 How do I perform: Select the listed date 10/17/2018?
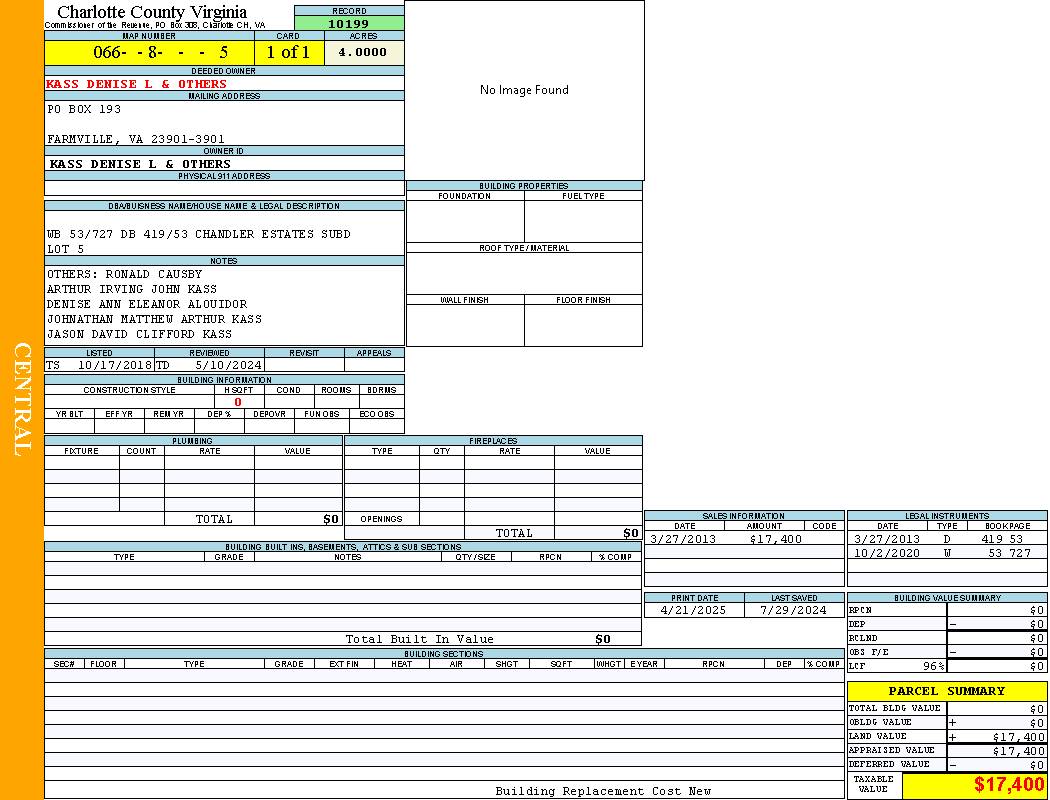click(114, 365)
